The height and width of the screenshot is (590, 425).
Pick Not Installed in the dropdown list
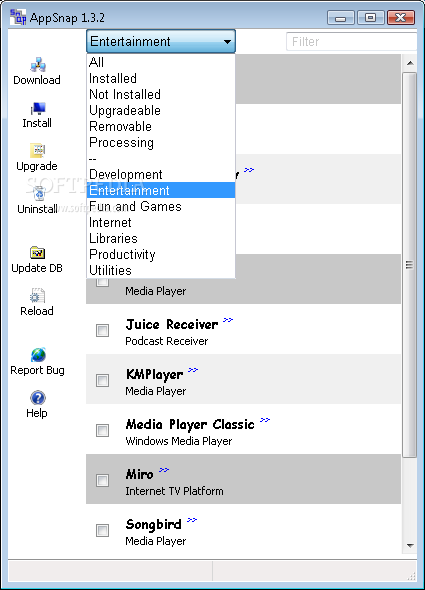(161, 94)
